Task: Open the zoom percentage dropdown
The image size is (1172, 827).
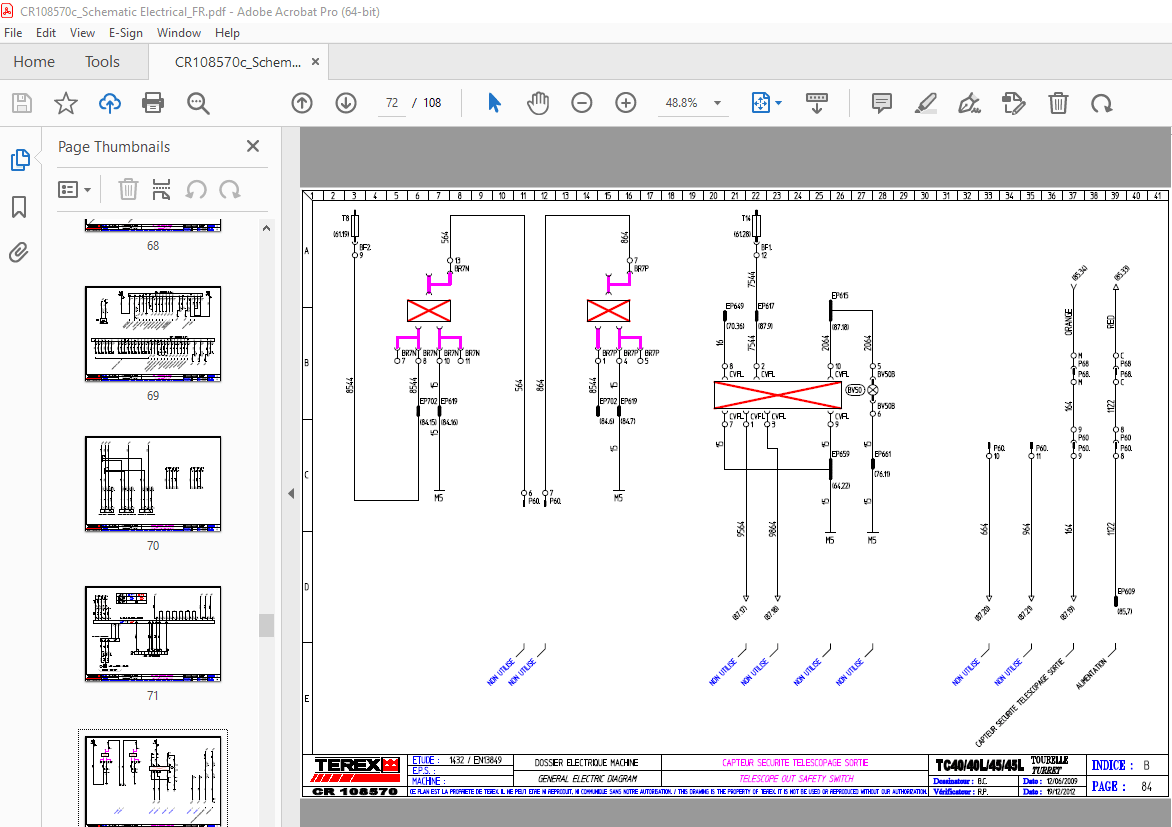Action: click(716, 102)
